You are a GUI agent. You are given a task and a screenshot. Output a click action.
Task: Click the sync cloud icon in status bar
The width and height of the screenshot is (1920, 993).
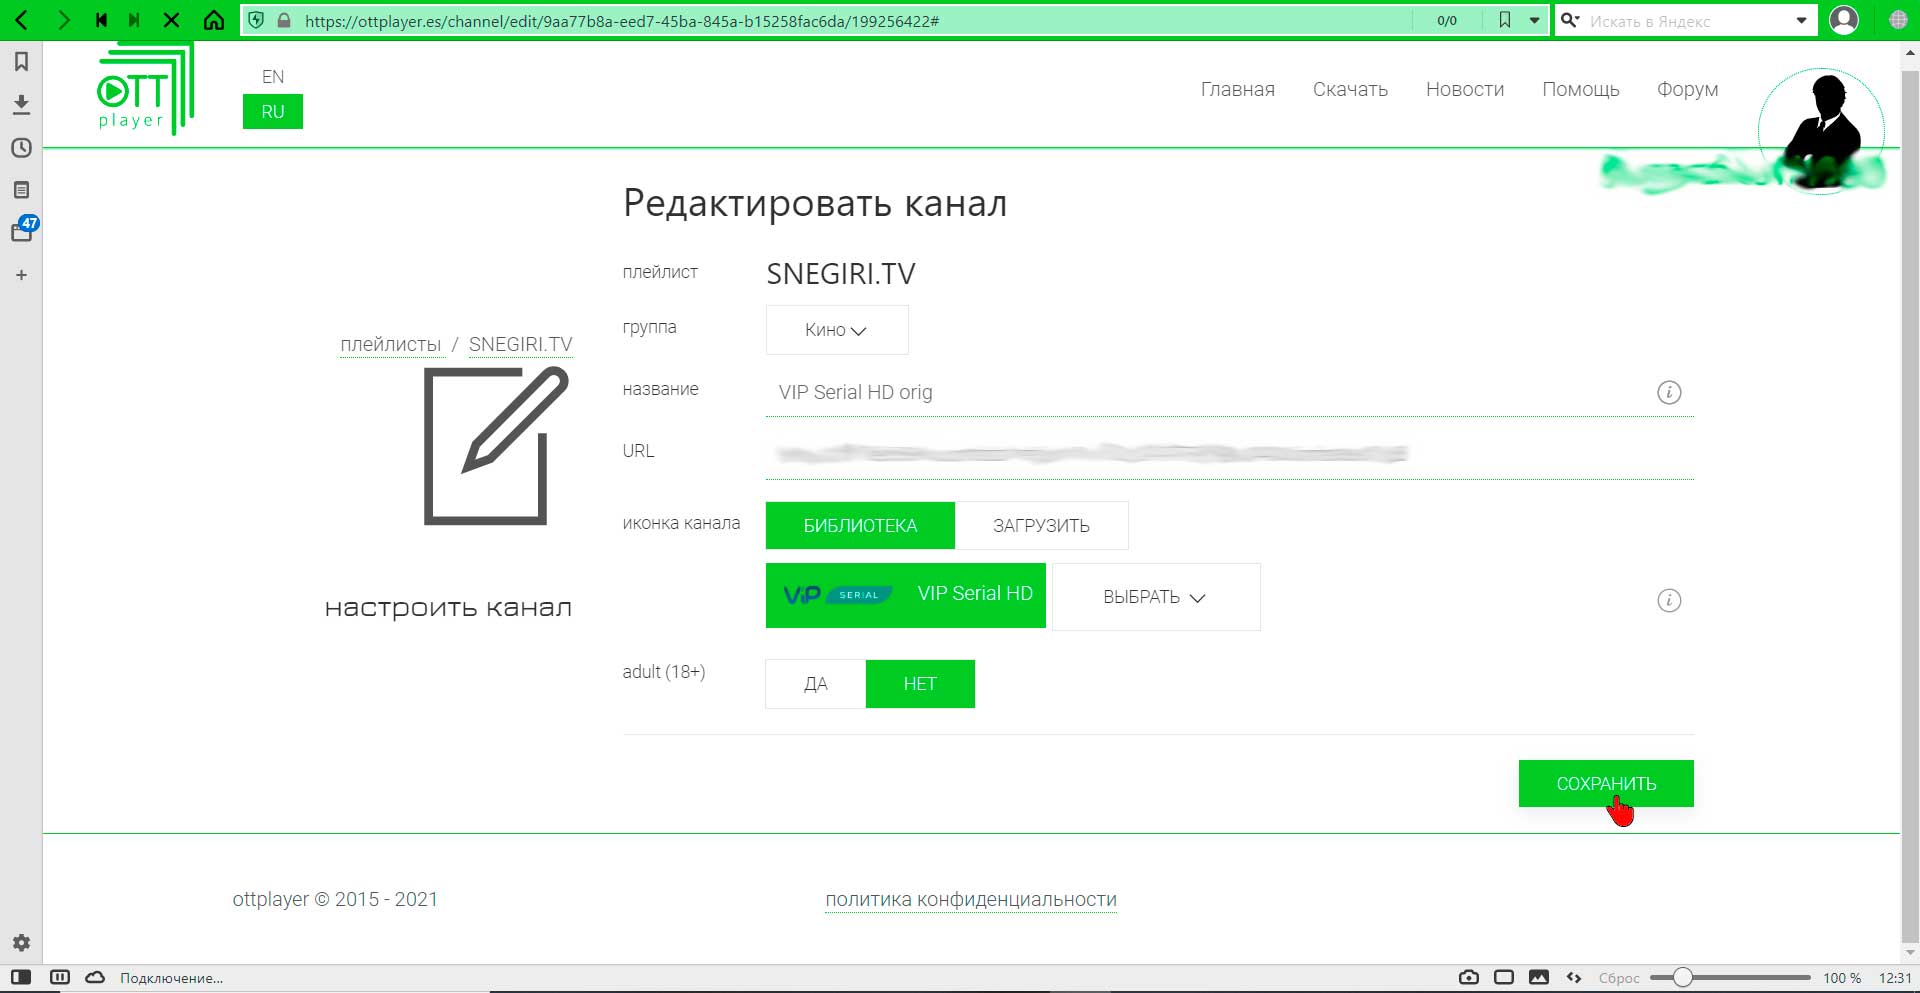click(95, 977)
